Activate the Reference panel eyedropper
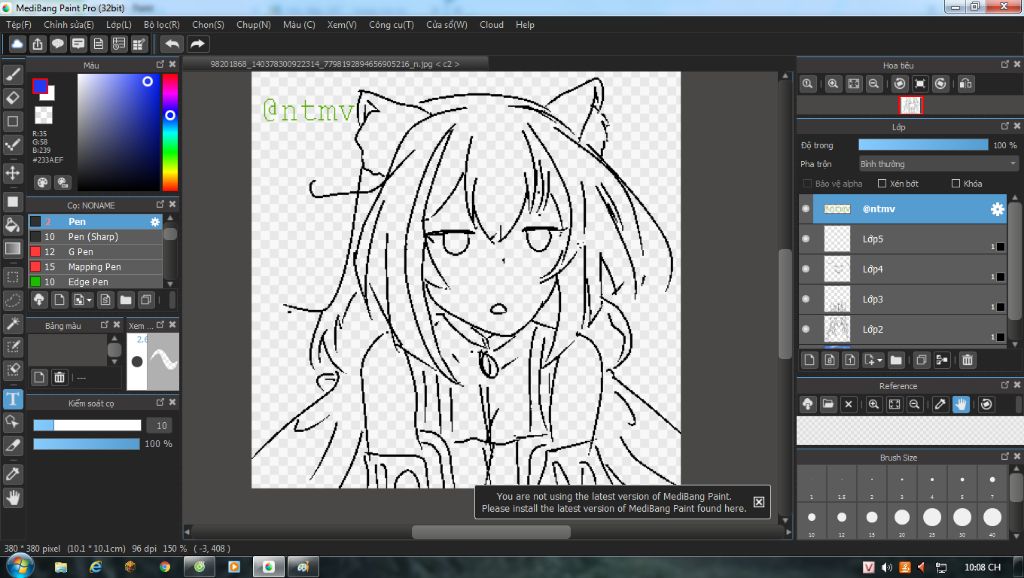 pyautogui.click(x=940, y=404)
